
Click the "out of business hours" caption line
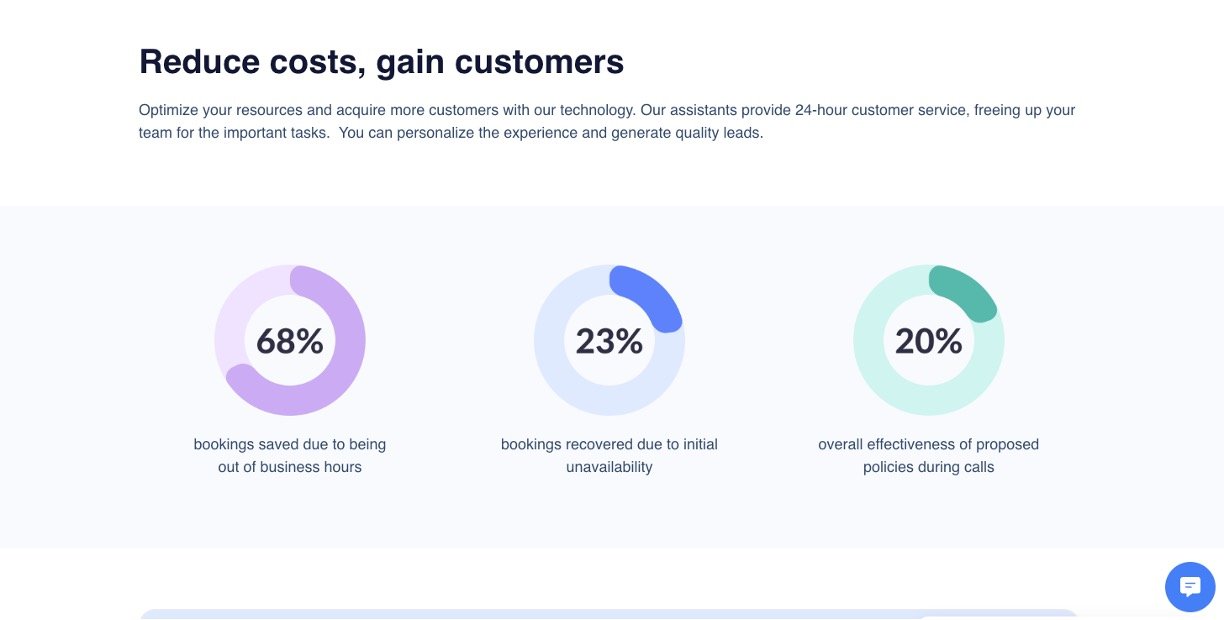pos(290,467)
